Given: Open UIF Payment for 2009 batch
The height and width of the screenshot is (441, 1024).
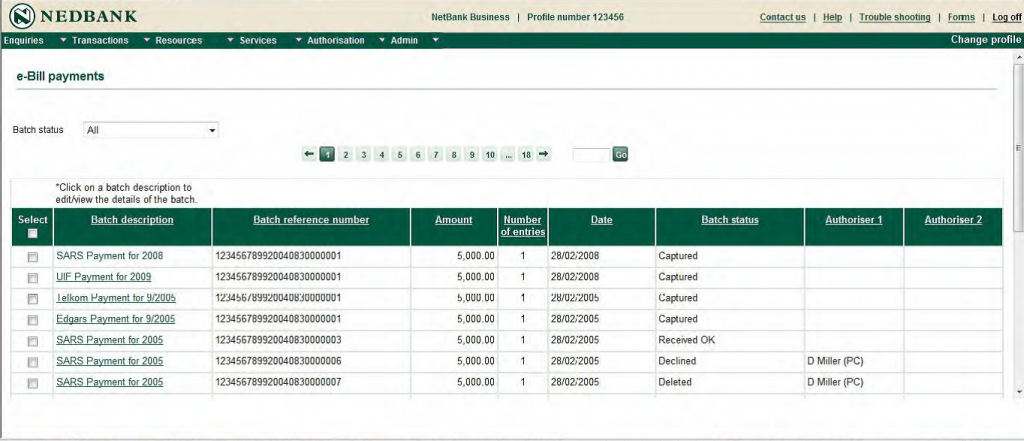Looking at the screenshot, I should tap(104, 277).
